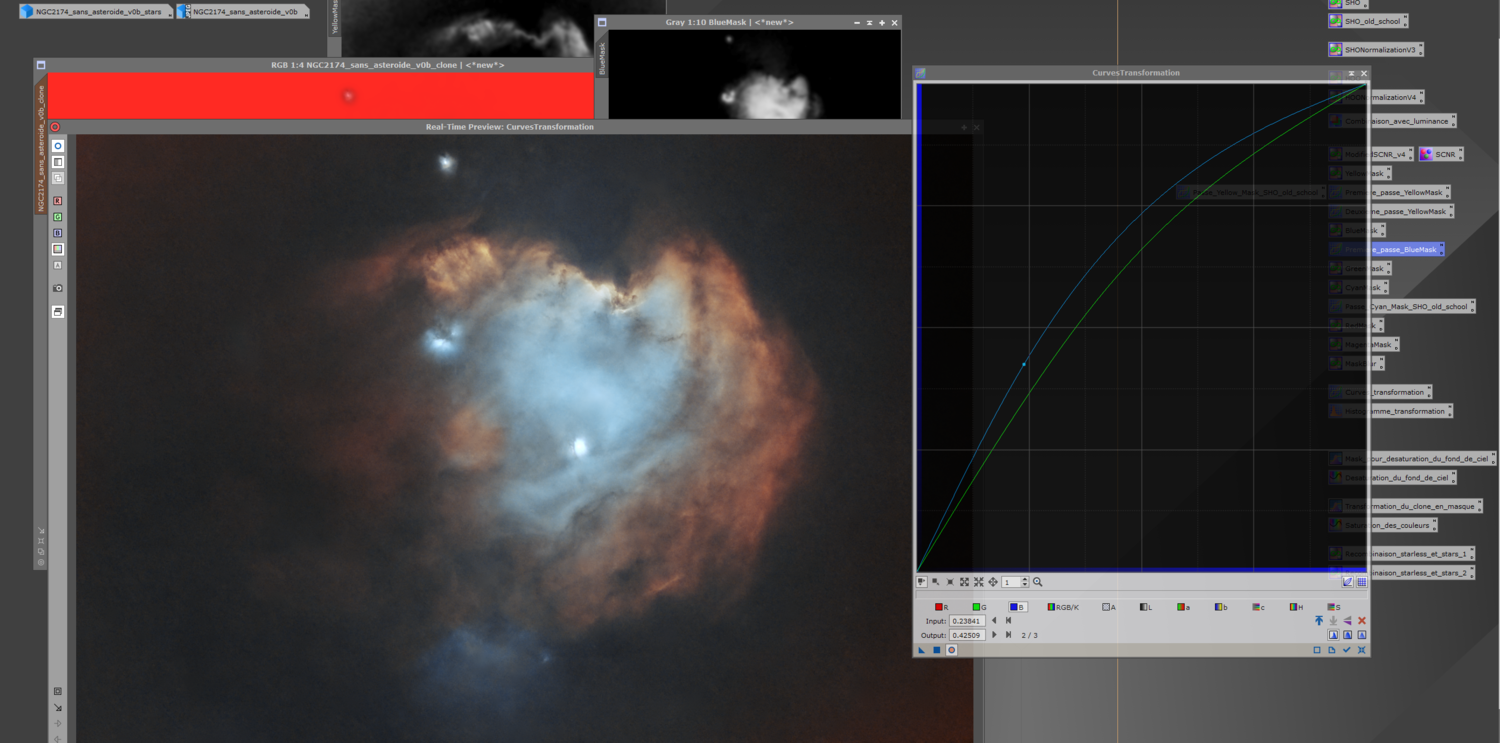Viewport: 1500px width, 743px height.
Task: Click the window icon below the camera
Action: pyautogui.click(x=58, y=312)
